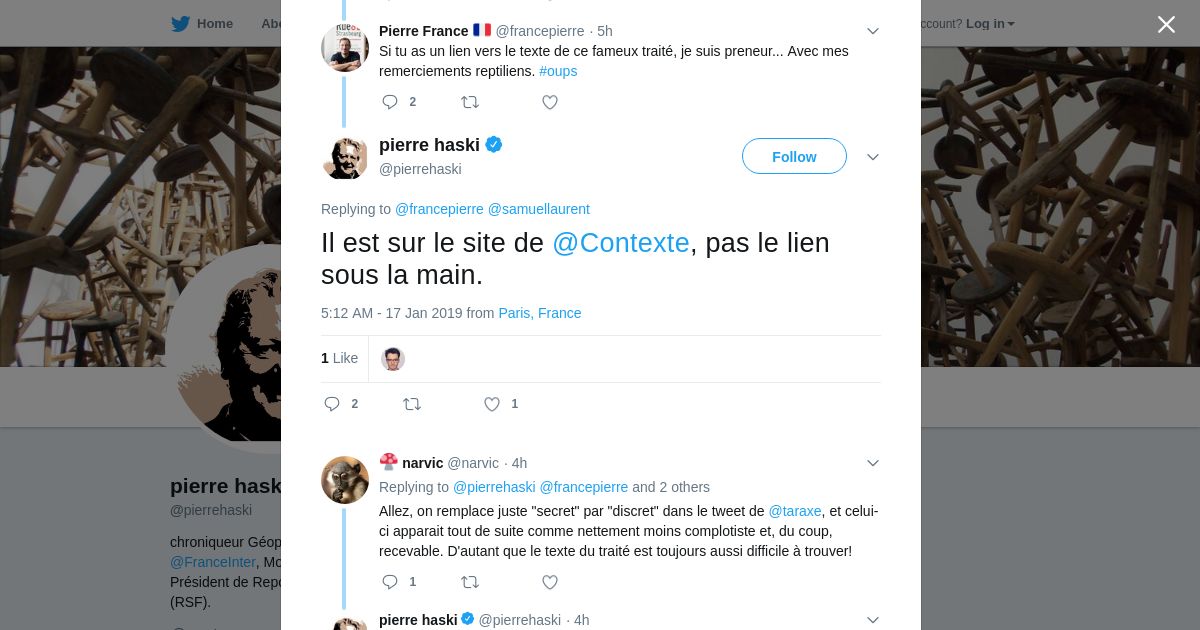Like Pierre France's tweet
The width and height of the screenshot is (1200, 630).
pyautogui.click(x=550, y=102)
